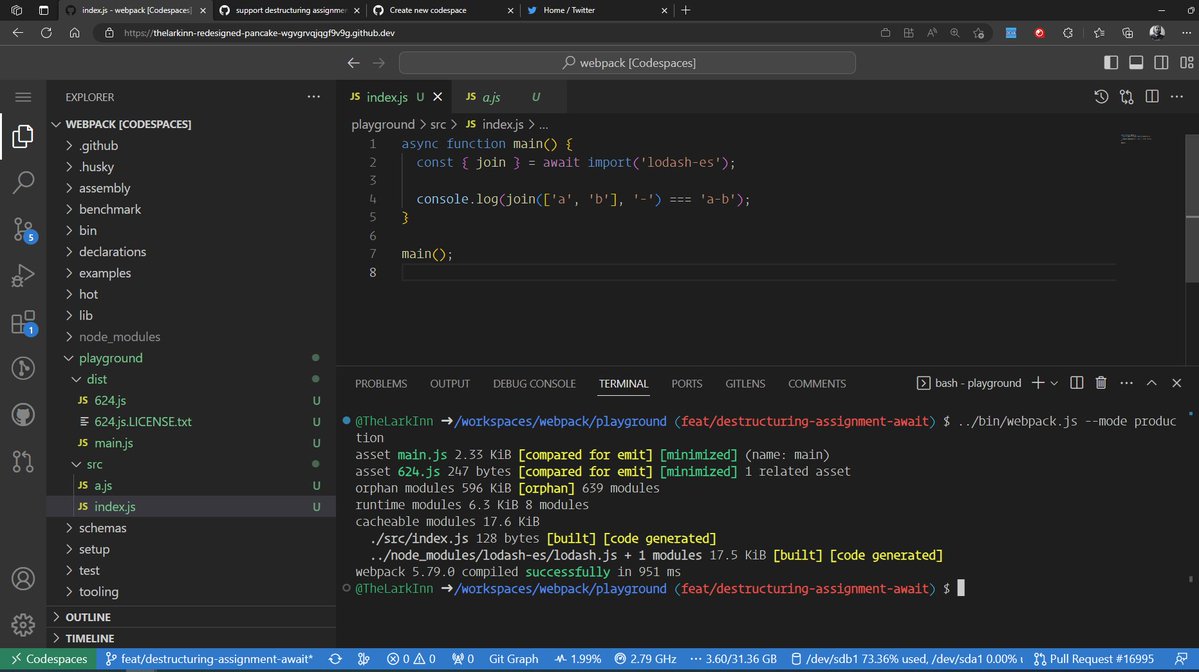Viewport: 1199px width, 672px height.
Task: Open the hamburger application menu
Action: point(23,97)
